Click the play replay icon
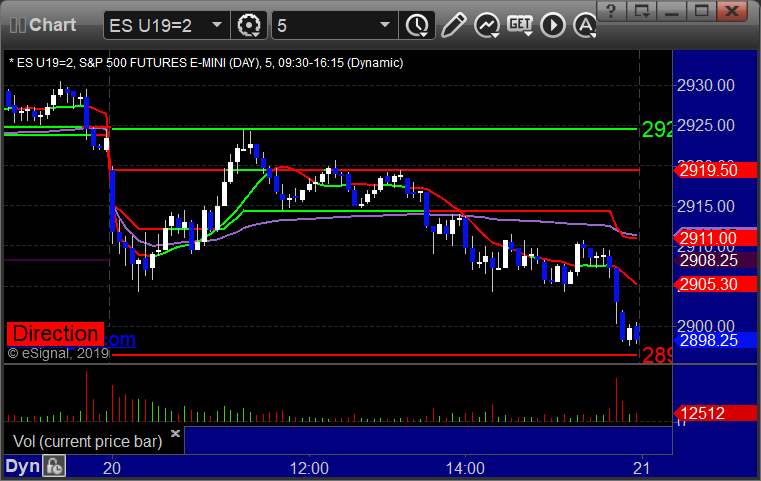 coord(553,25)
